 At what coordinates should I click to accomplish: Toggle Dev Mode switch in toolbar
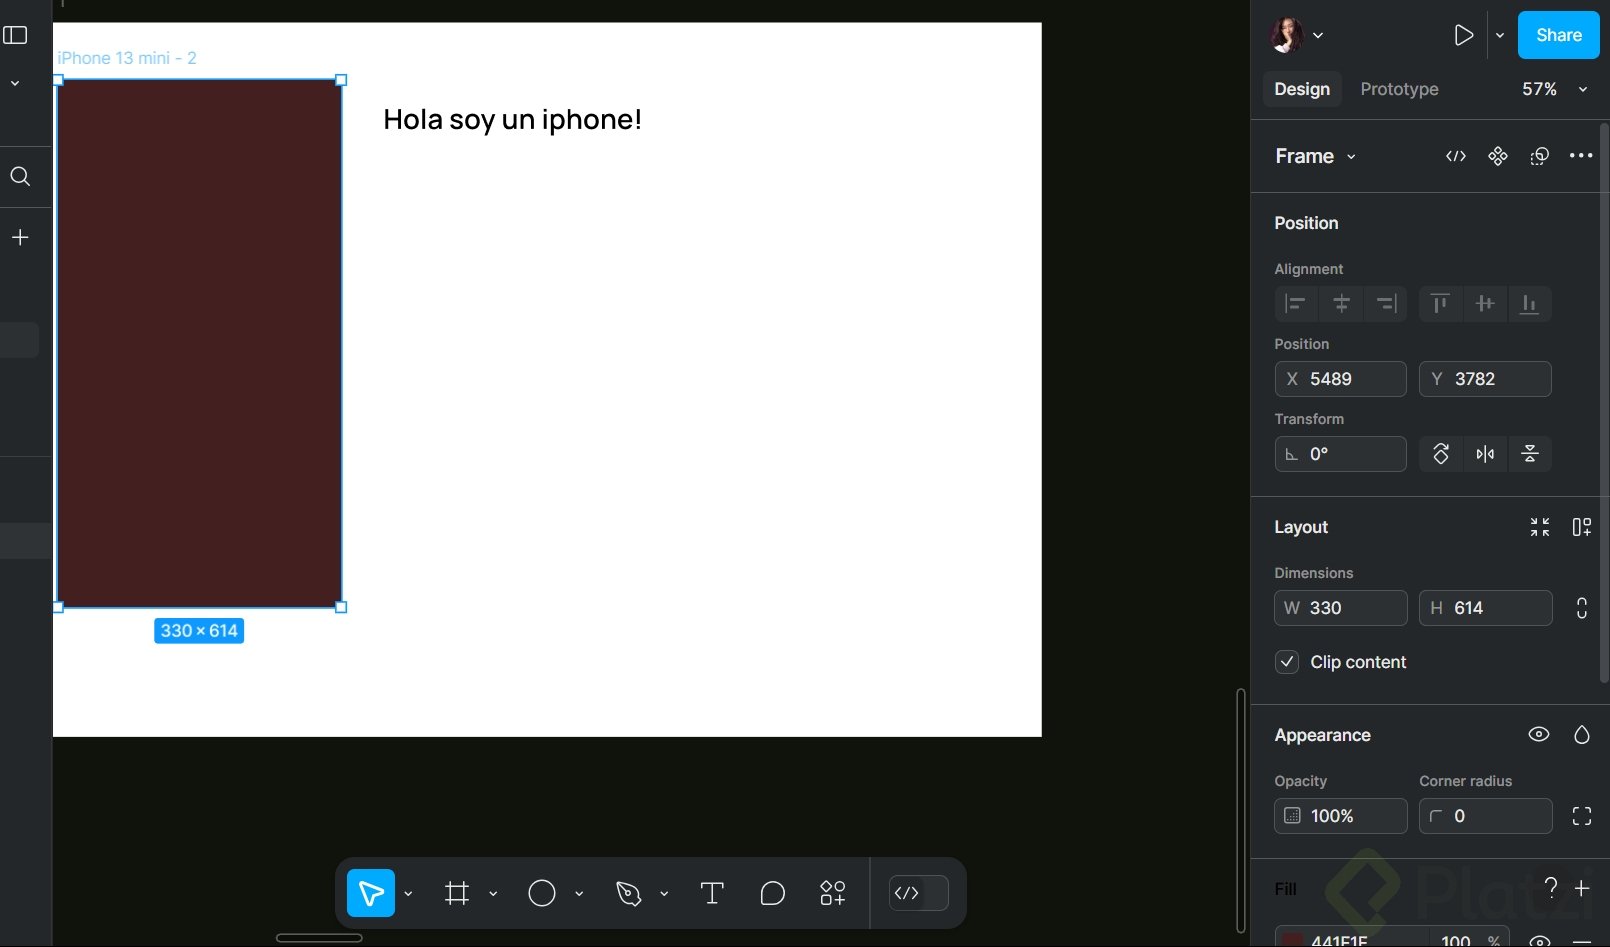[918, 893]
